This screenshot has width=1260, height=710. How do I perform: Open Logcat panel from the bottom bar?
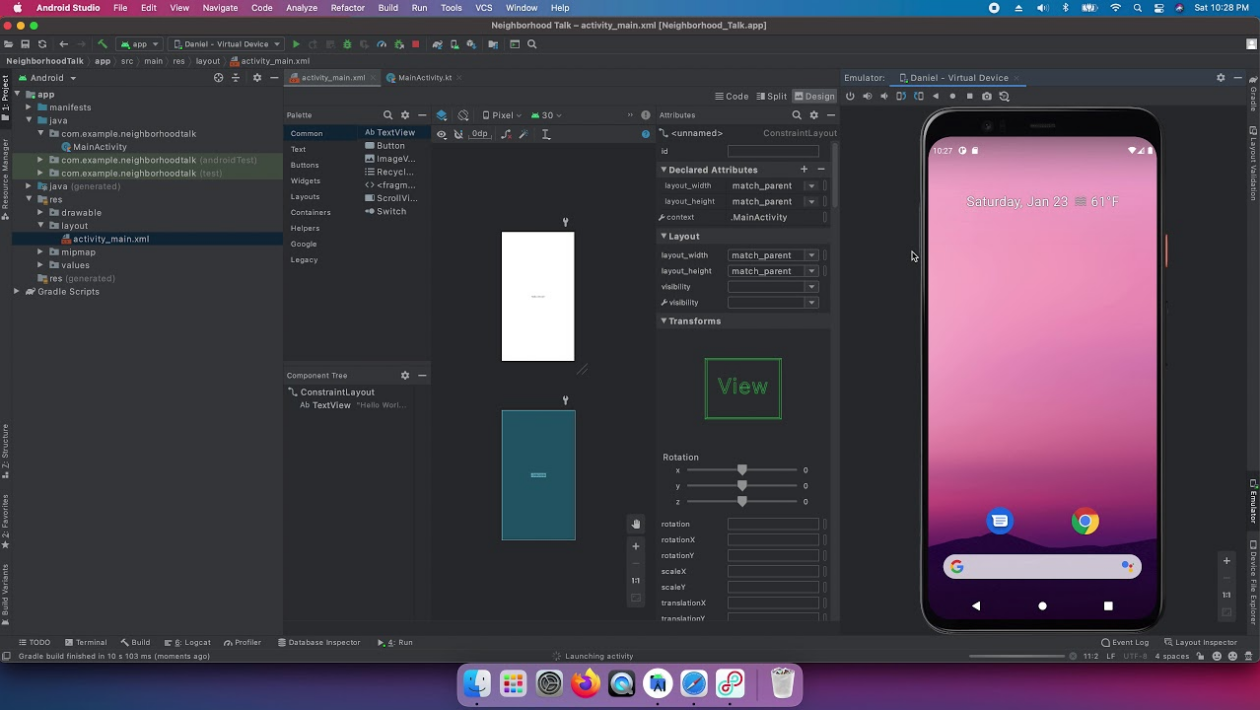point(192,642)
